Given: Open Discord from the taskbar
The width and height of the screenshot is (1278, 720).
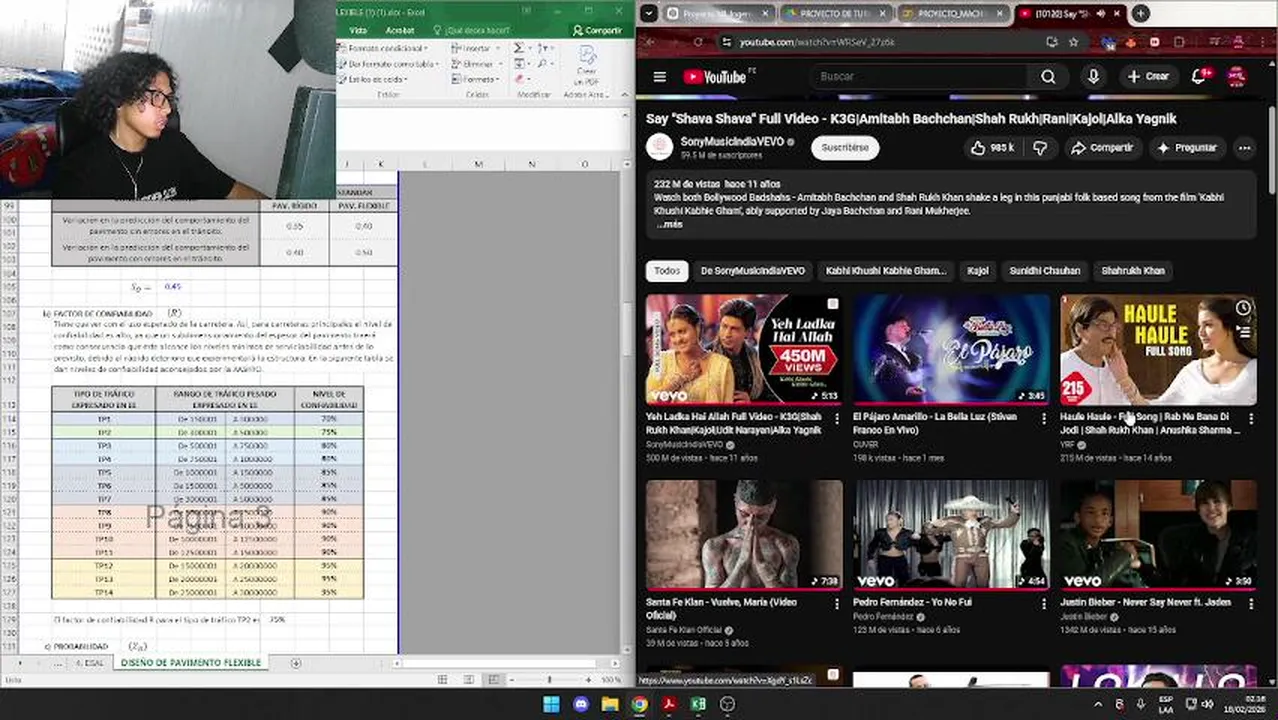Looking at the screenshot, I should pos(581,704).
